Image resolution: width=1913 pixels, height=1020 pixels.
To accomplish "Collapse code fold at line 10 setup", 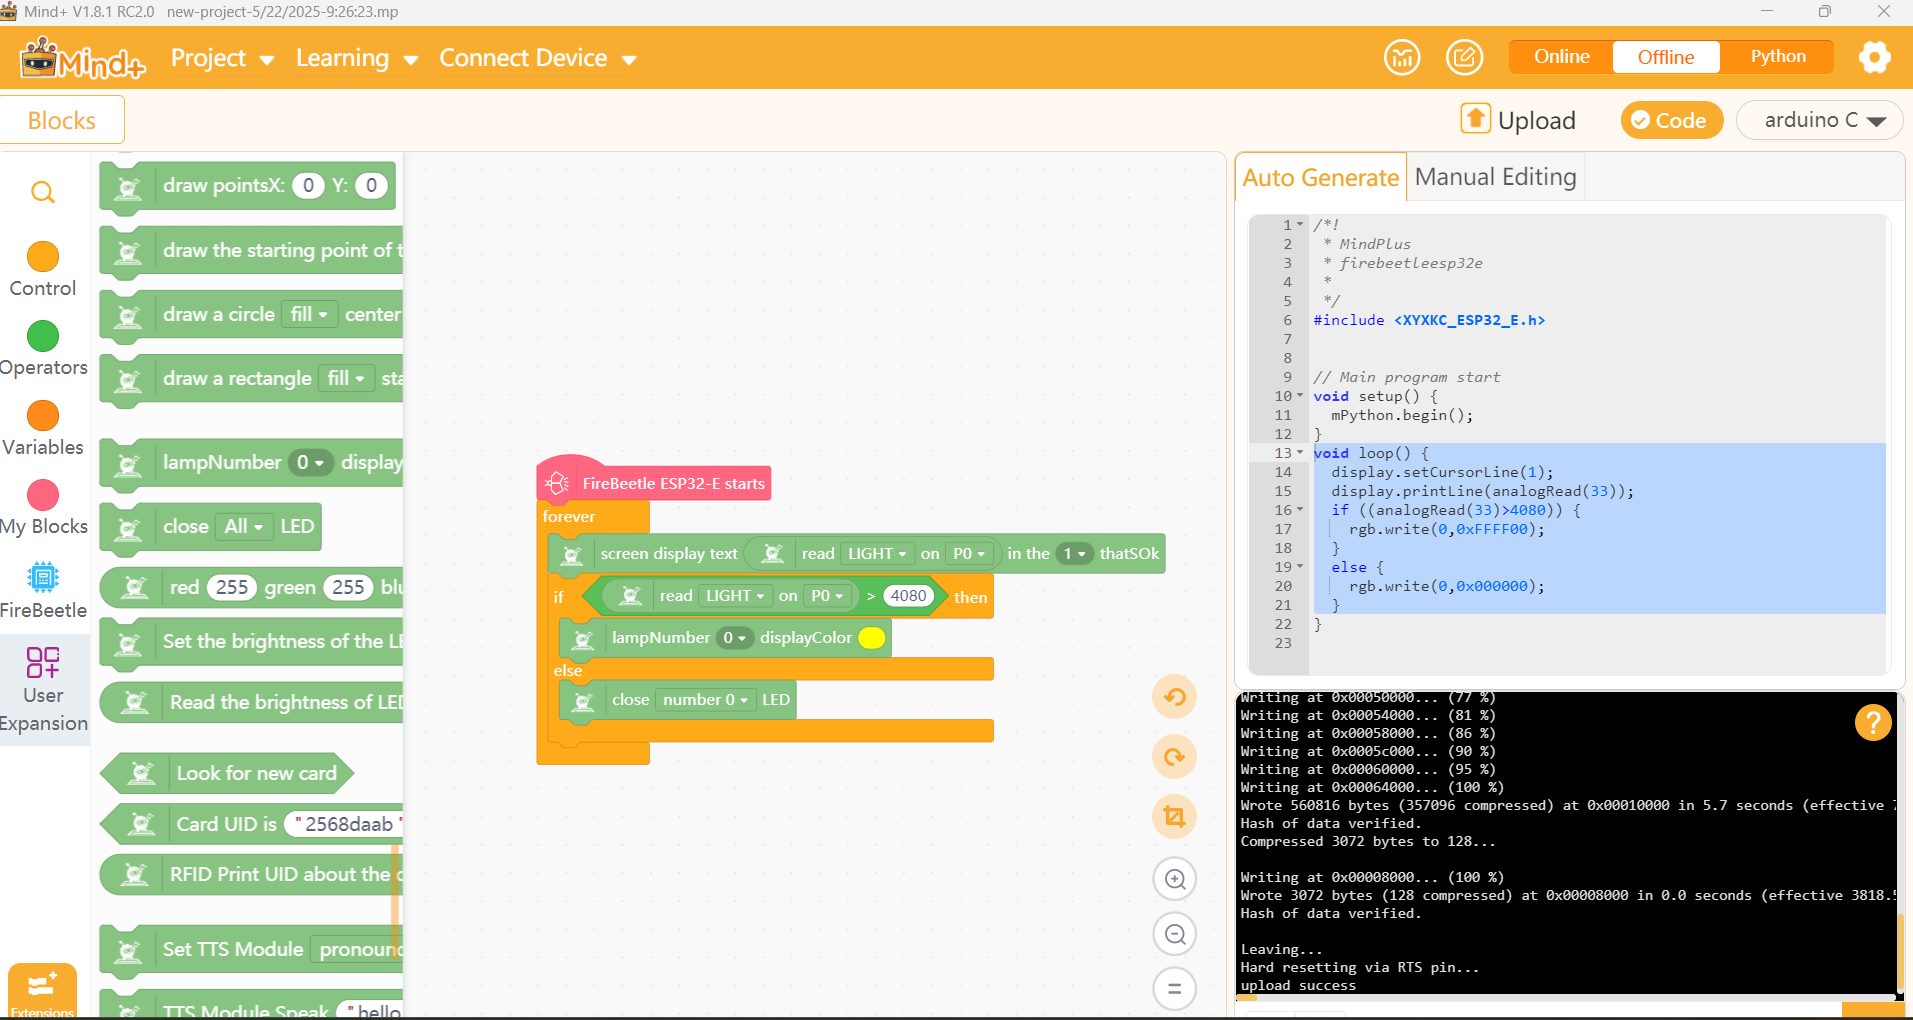I will [1300, 396].
